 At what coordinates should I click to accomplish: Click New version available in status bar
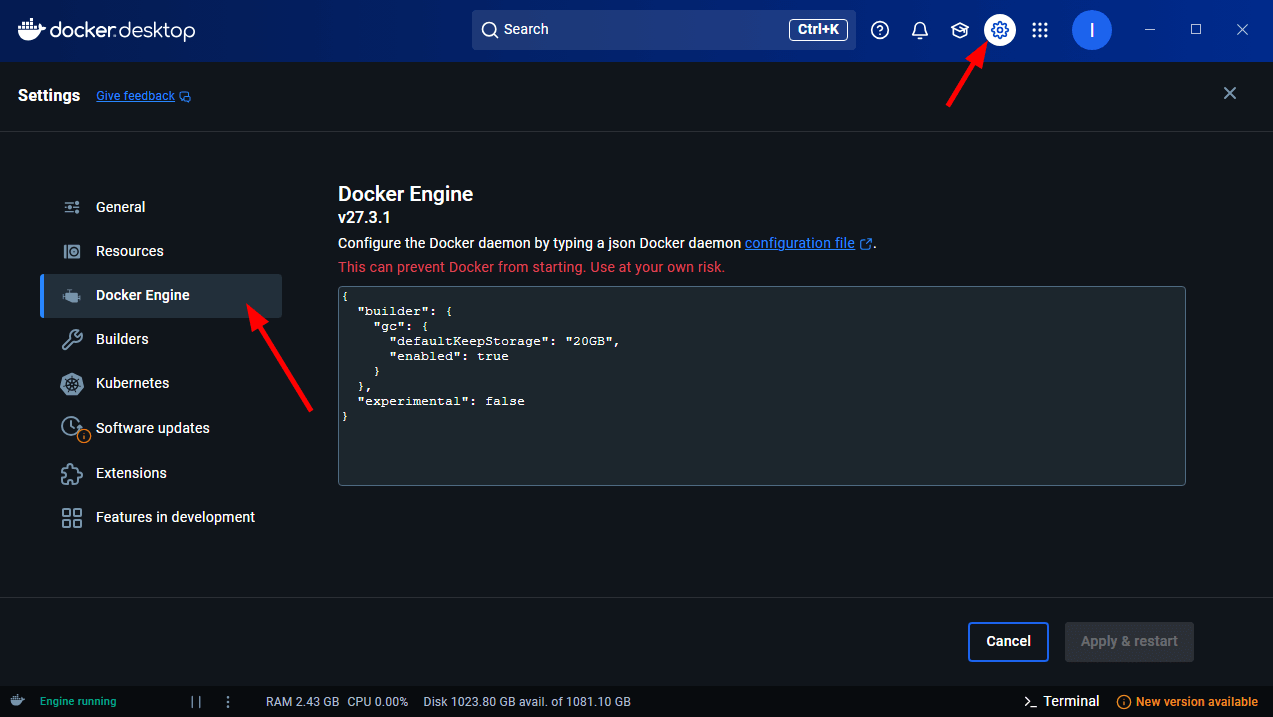click(x=1196, y=701)
